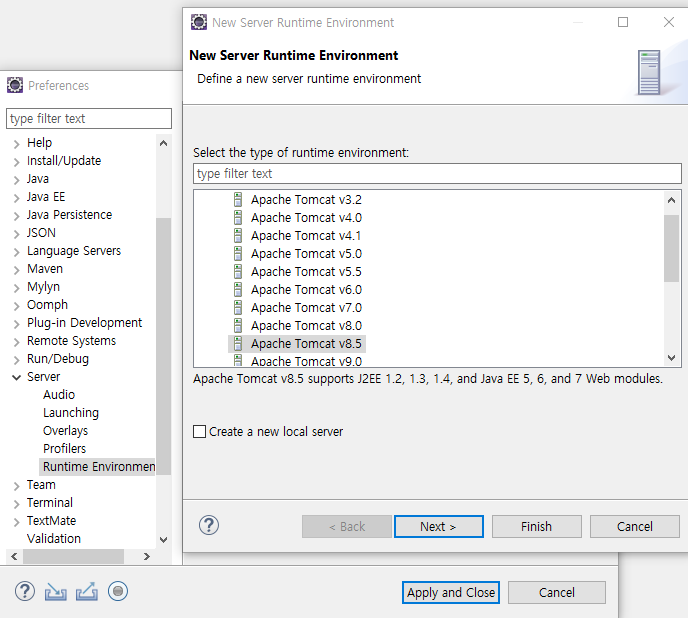This screenshot has width=688, height=618.
Task: Expand the Java EE preferences node
Action: click(x=17, y=198)
